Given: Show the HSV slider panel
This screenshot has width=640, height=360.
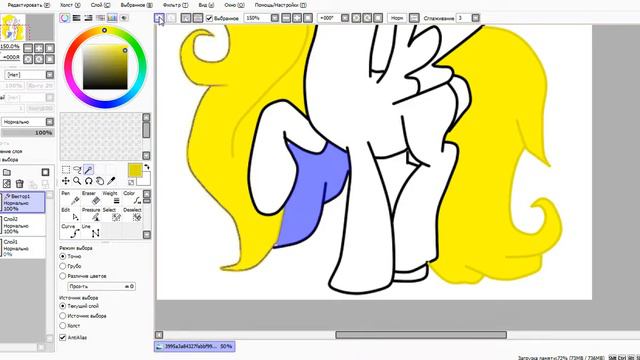Looking at the screenshot, I should point(88,18).
